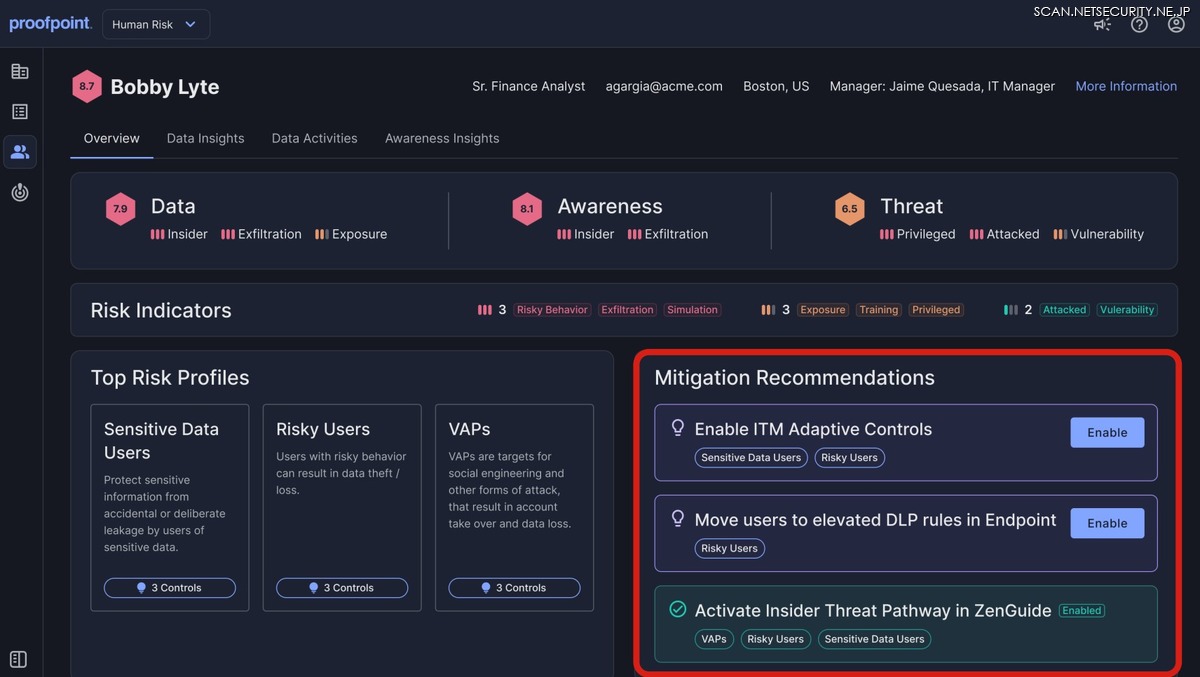This screenshot has height=677, width=1200.
Task: Click the help question mark icon
Action: pyautogui.click(x=1139, y=24)
